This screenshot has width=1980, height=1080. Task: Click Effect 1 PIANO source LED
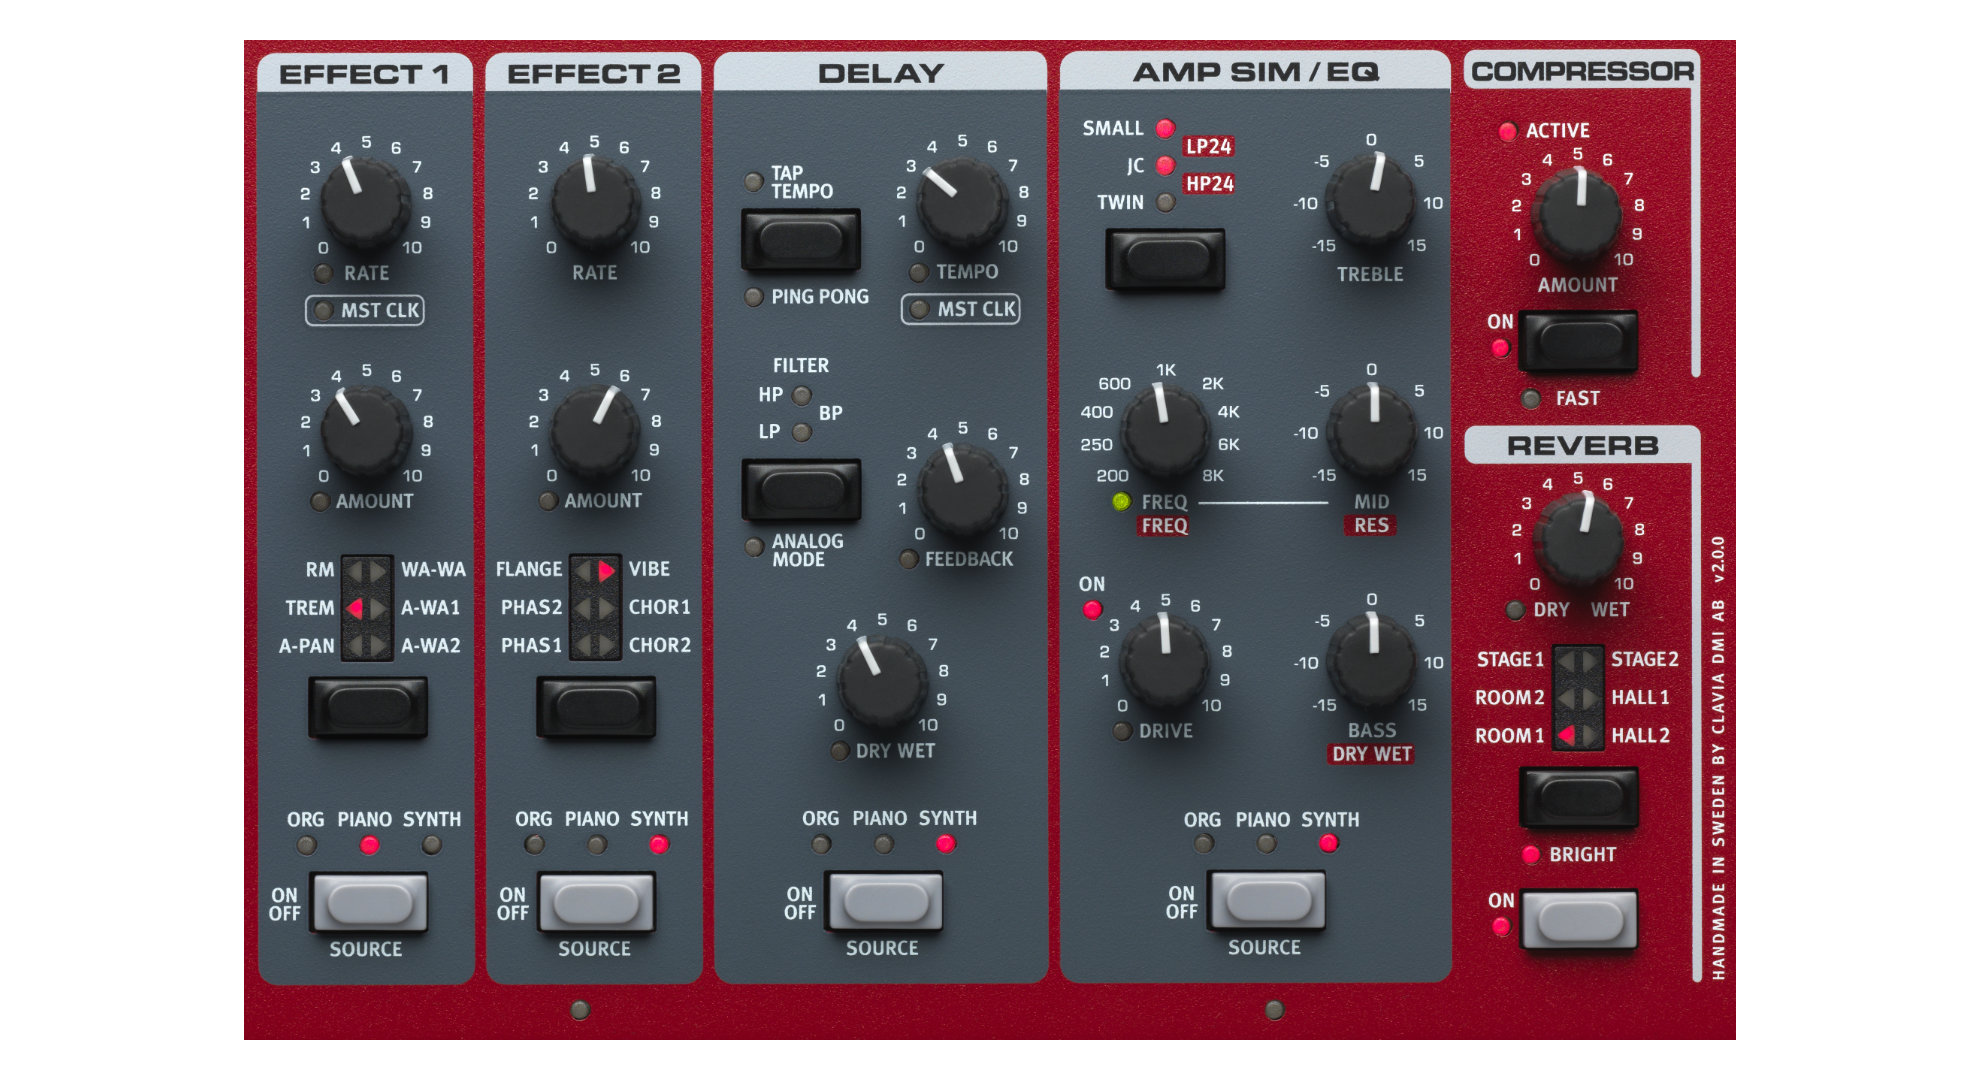coord(369,846)
